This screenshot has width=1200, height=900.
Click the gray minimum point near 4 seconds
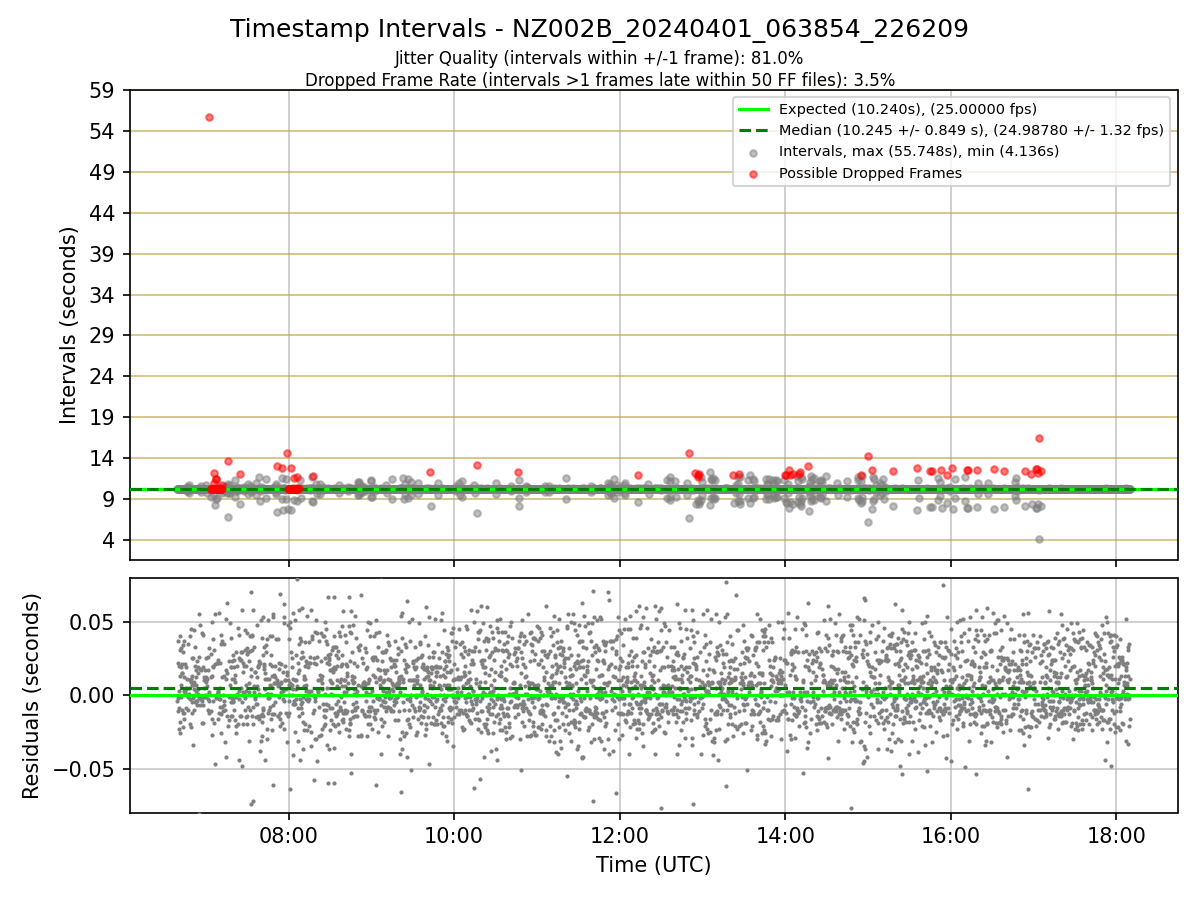coord(1039,539)
